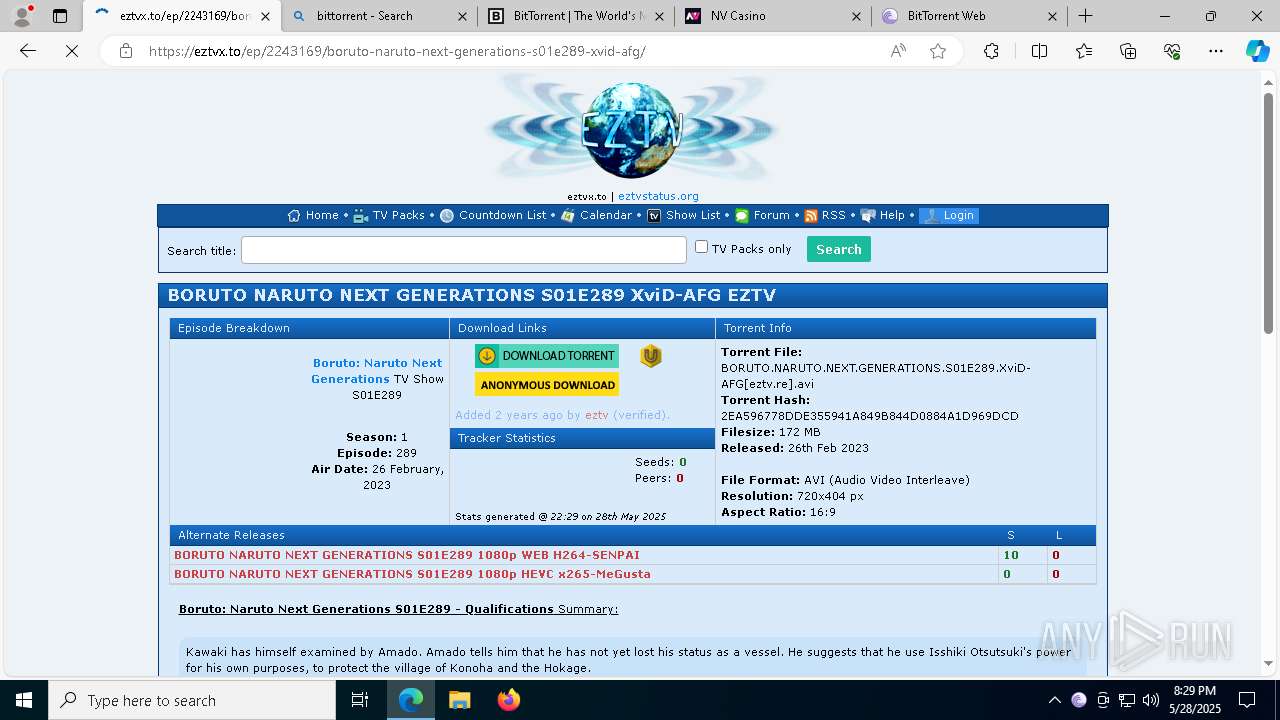The width and height of the screenshot is (1280, 720).
Task: Open 1080p HEVC x265-MeGusta release
Action: click(412, 574)
